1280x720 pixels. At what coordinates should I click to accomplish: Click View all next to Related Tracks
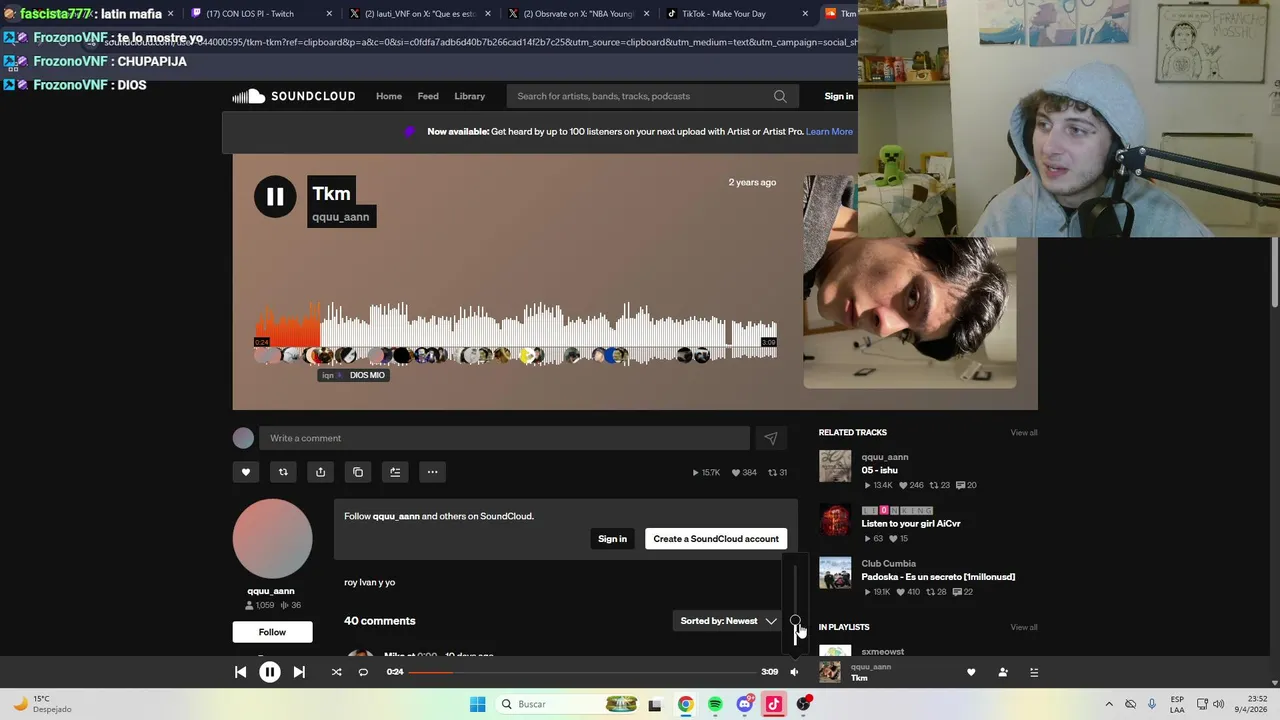click(1024, 432)
